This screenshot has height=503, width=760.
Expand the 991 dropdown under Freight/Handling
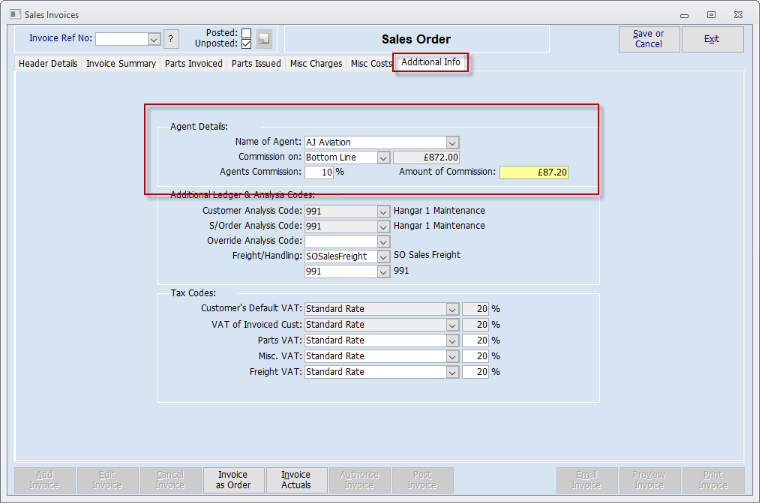[383, 272]
